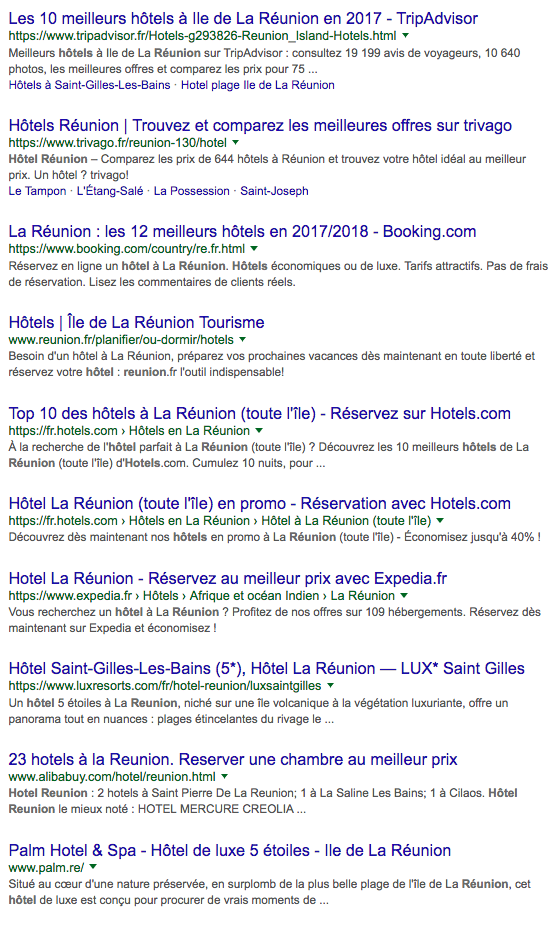Expand dropdown arrow beside tripadvisor.fr URL
The height and width of the screenshot is (926, 555).
coord(405,35)
